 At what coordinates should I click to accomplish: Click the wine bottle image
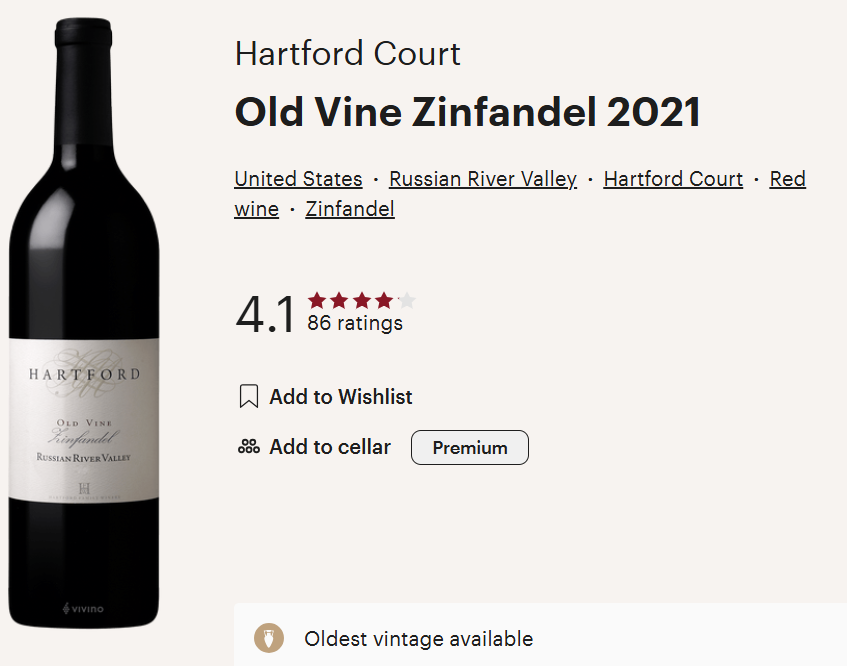(84, 323)
